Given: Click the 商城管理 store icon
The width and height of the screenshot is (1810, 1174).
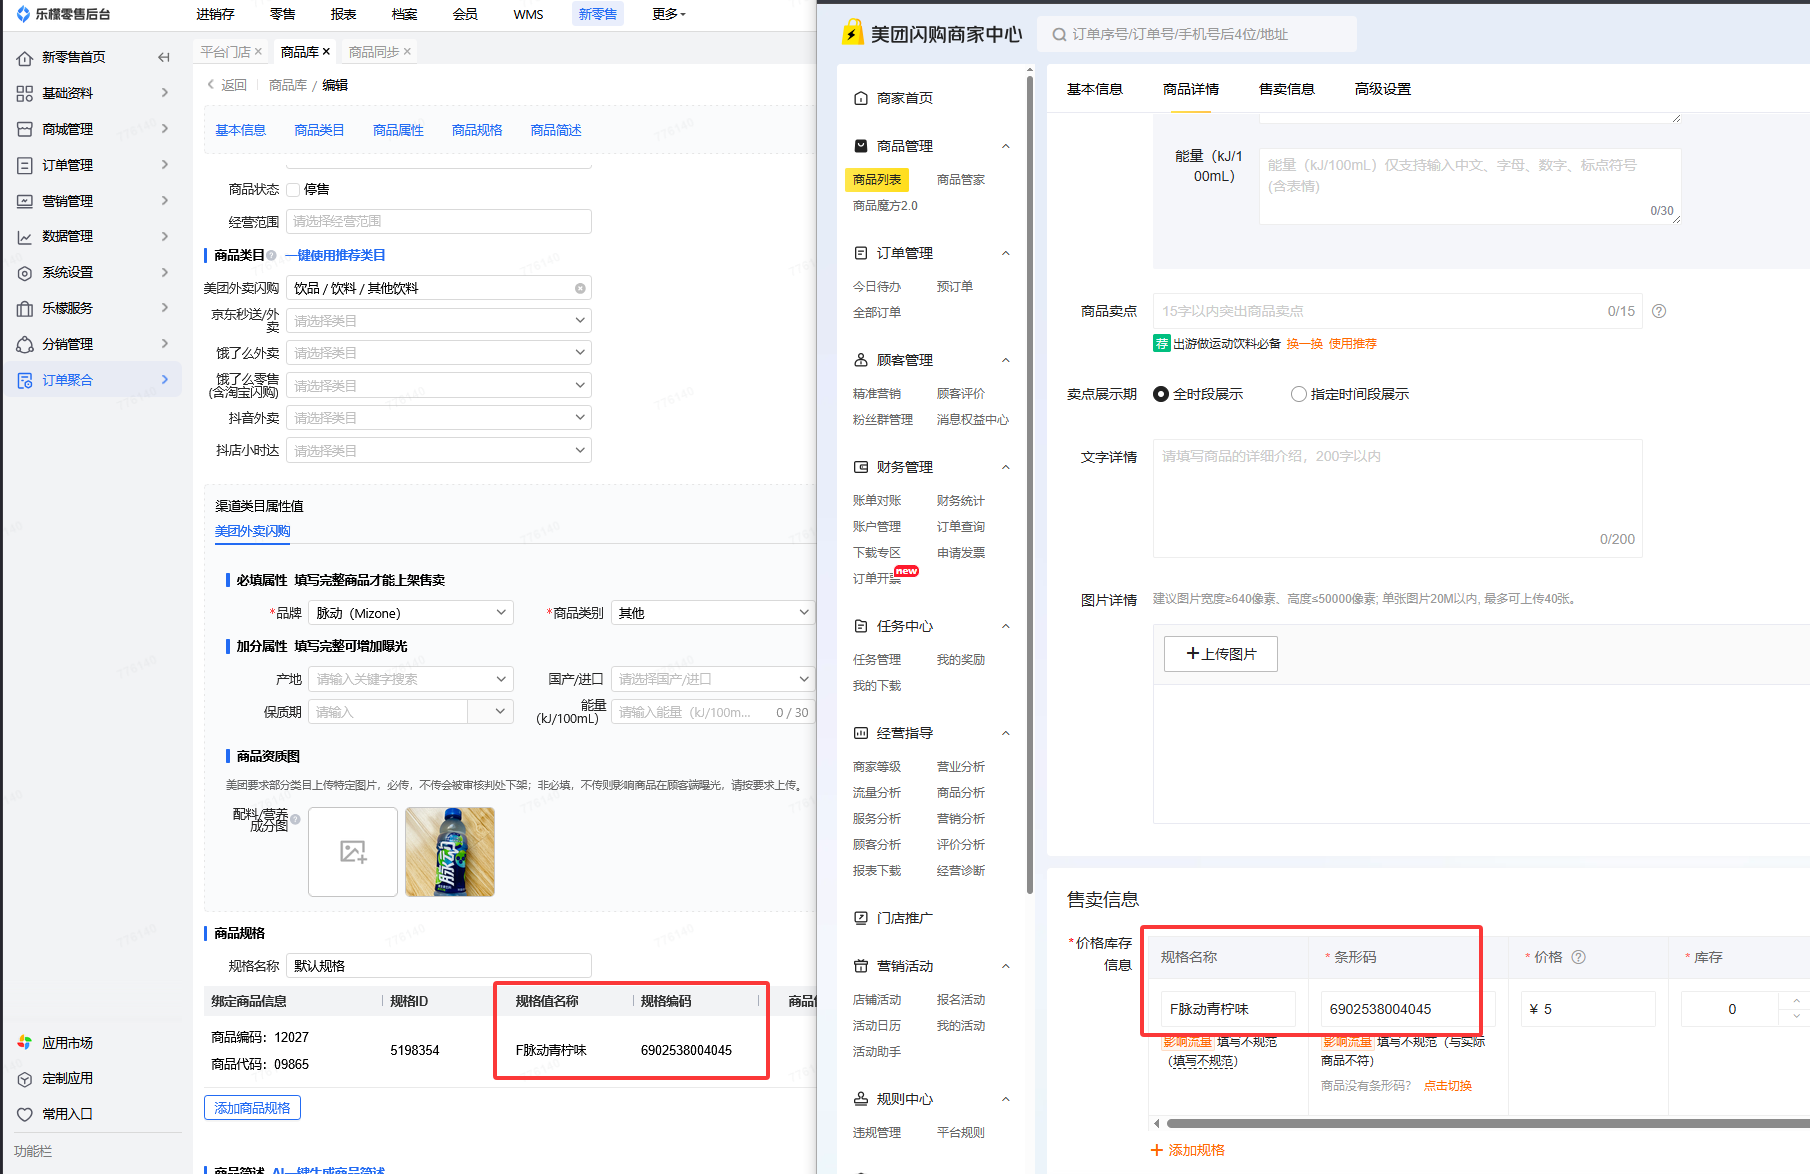Looking at the screenshot, I should pyautogui.click(x=25, y=129).
